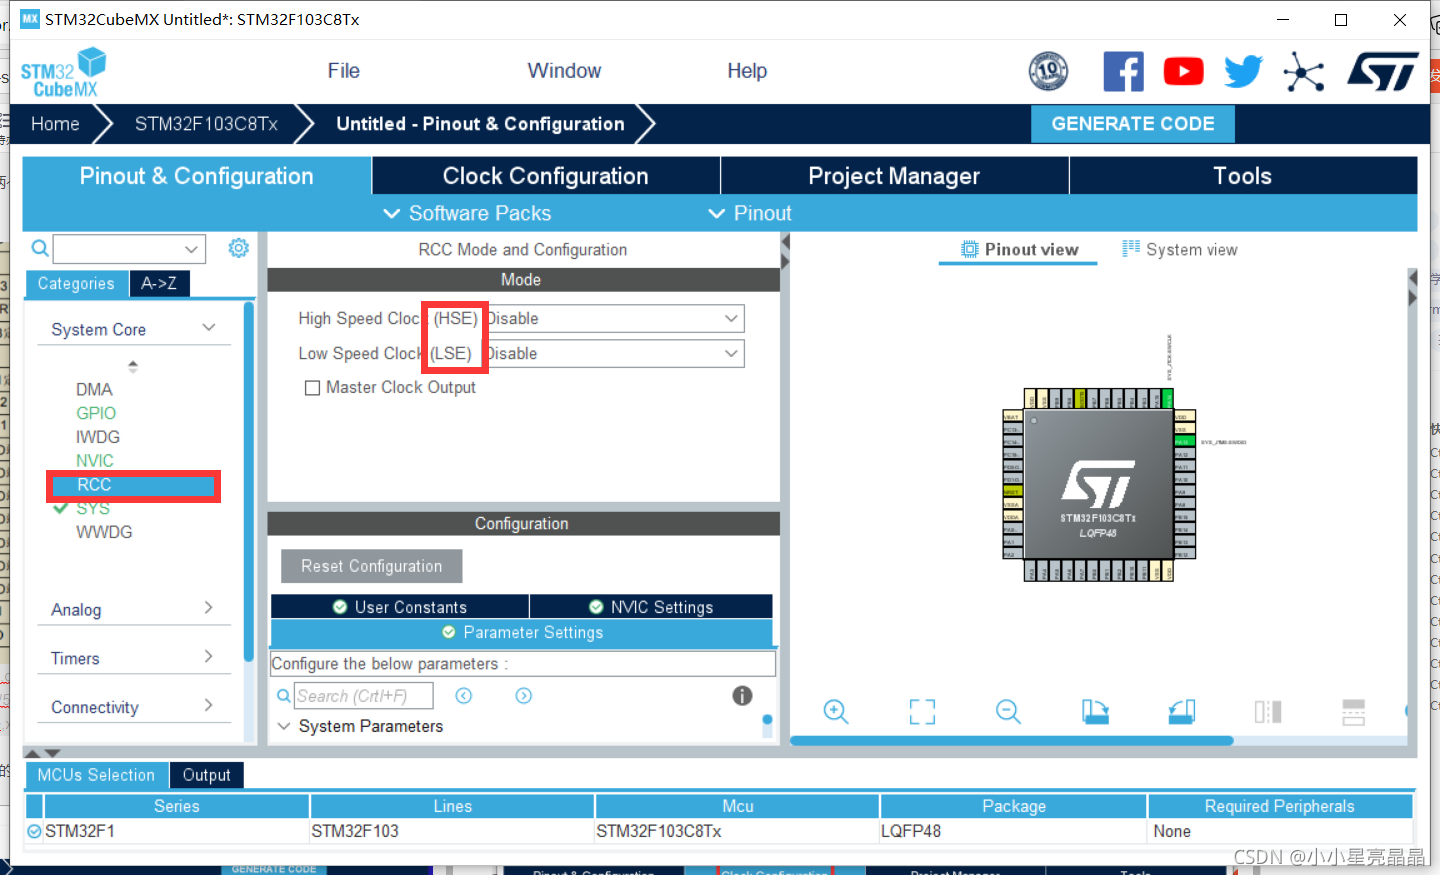Click the STM32F1 row selection icon
This screenshot has width=1440, height=875.
(34, 831)
